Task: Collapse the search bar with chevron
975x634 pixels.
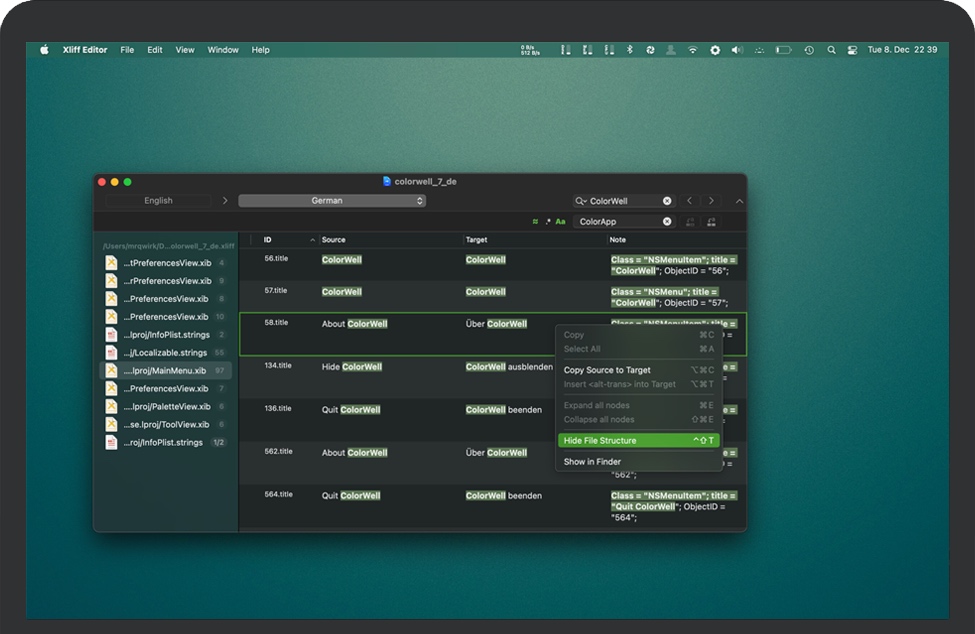Action: 739,201
